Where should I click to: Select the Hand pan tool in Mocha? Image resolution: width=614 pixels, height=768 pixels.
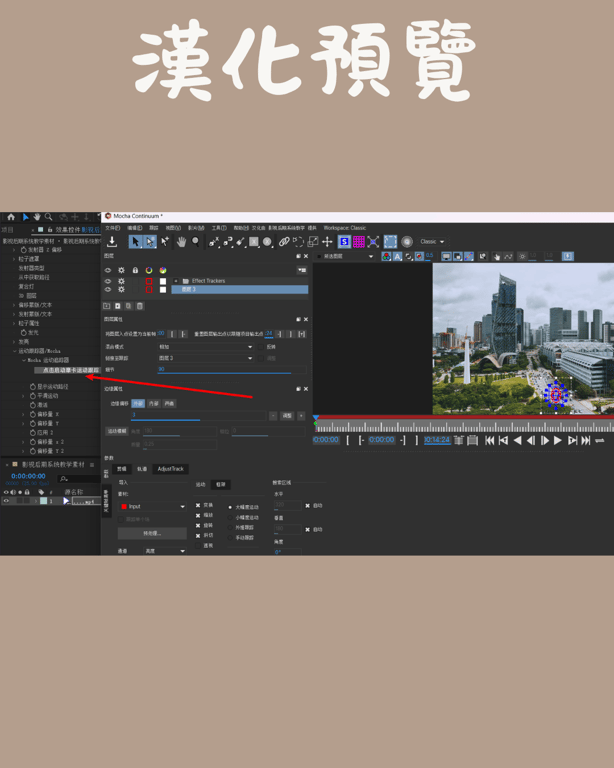click(181, 241)
